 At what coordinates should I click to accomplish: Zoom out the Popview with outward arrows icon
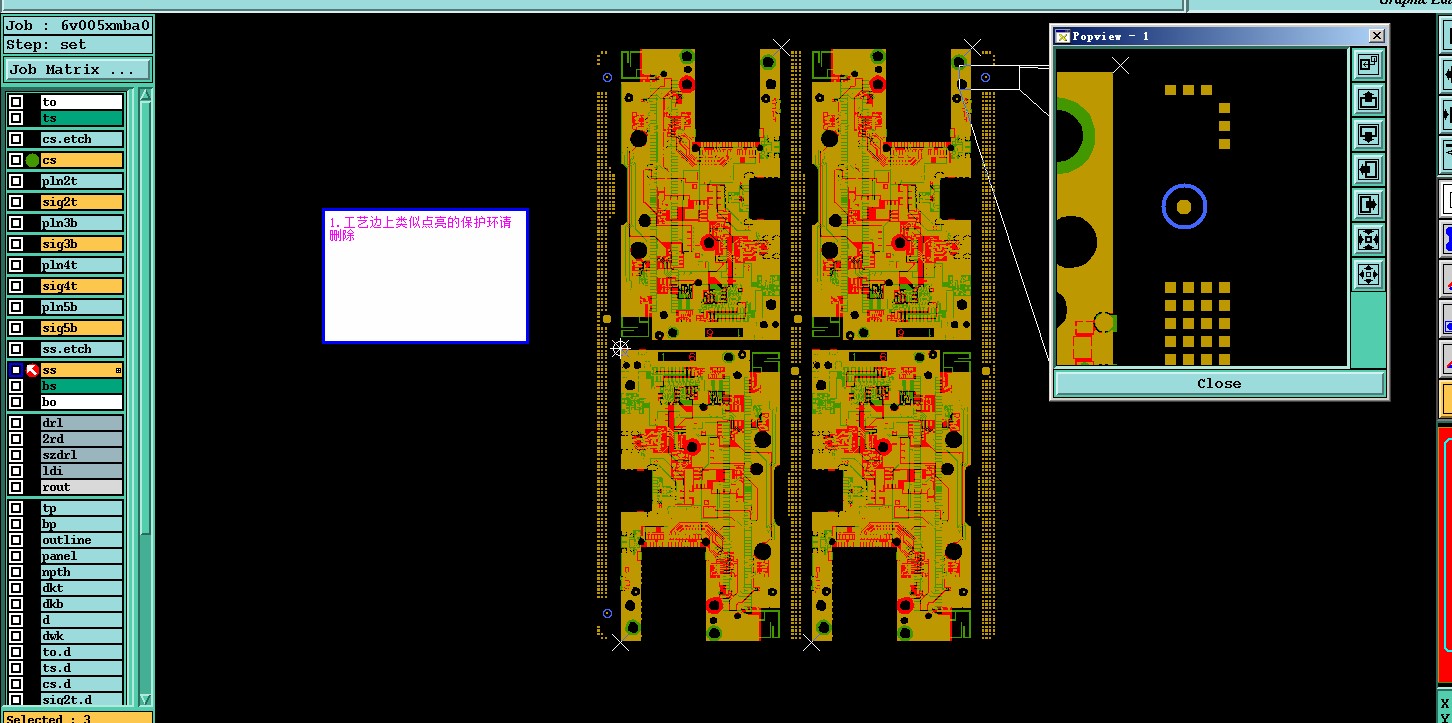pos(1368,274)
